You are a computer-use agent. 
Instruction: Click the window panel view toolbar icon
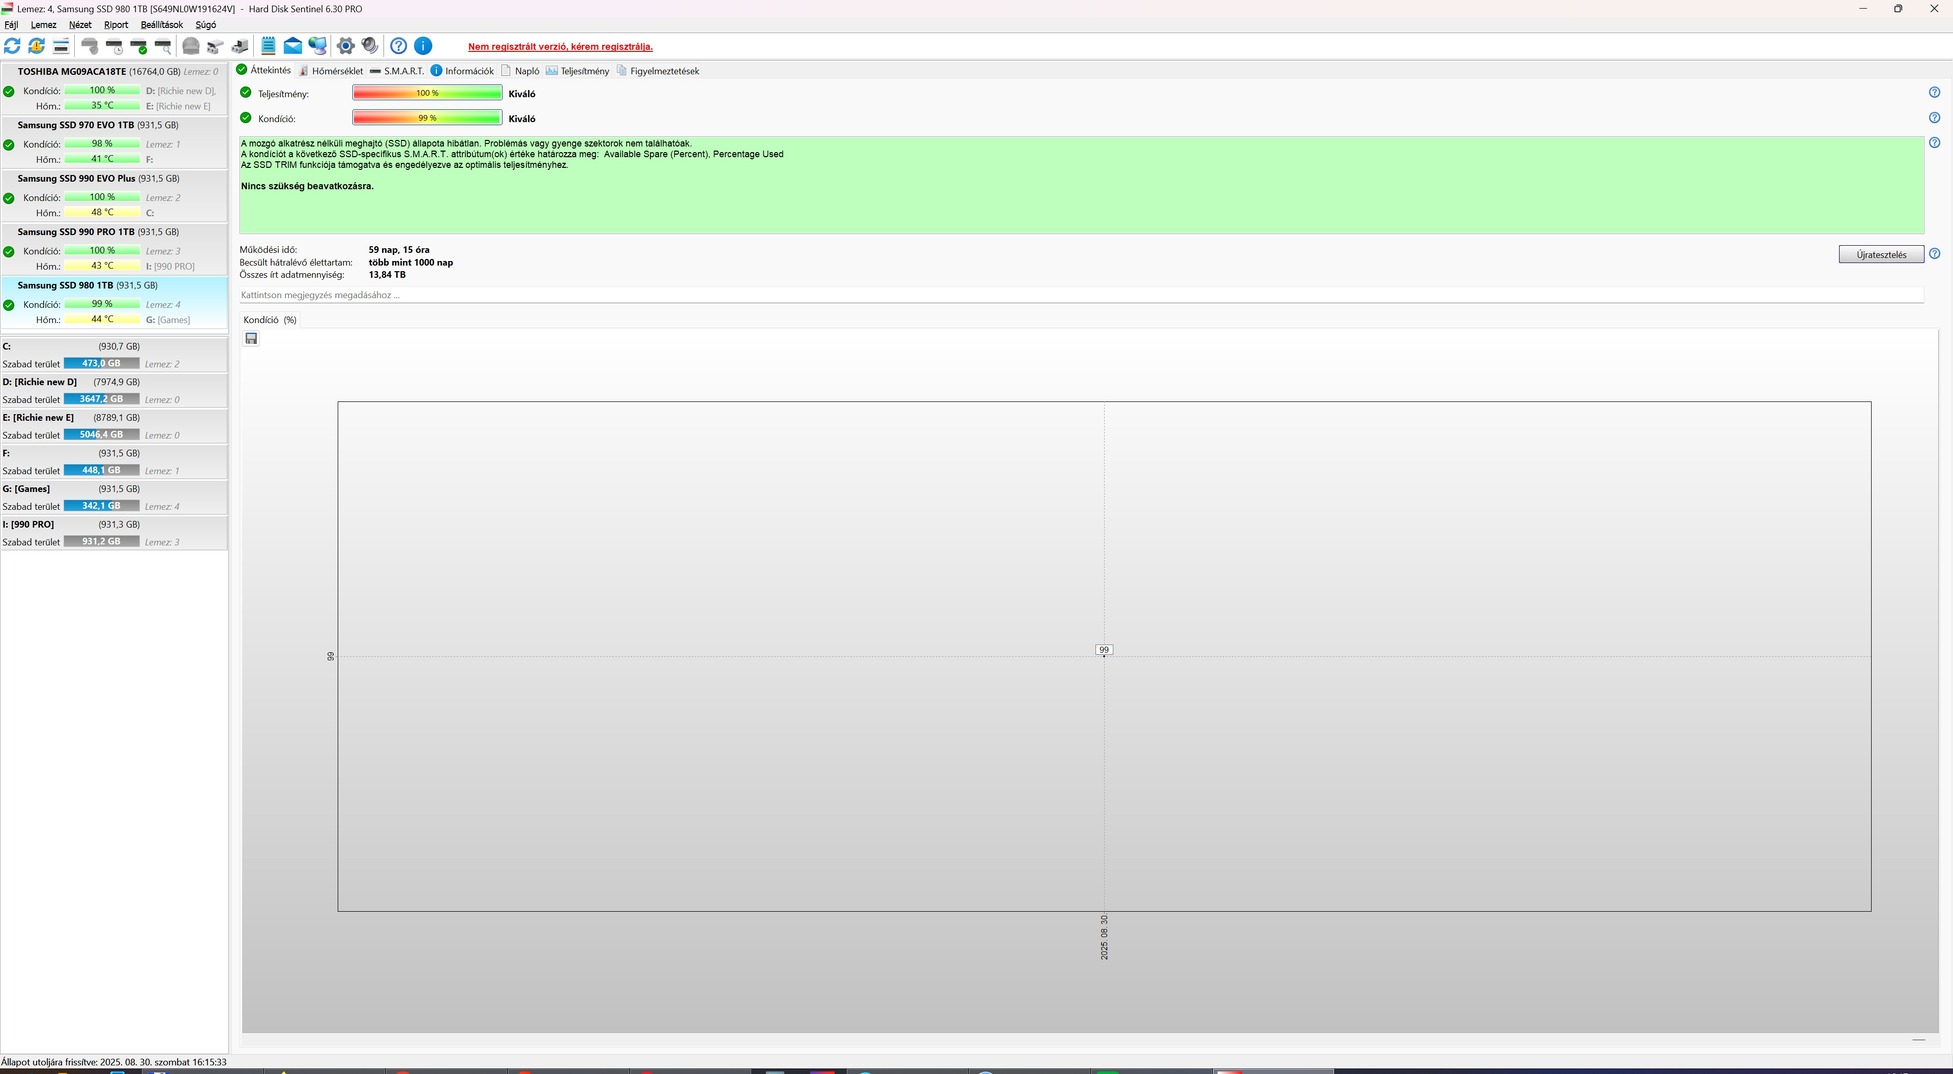pos(61,46)
